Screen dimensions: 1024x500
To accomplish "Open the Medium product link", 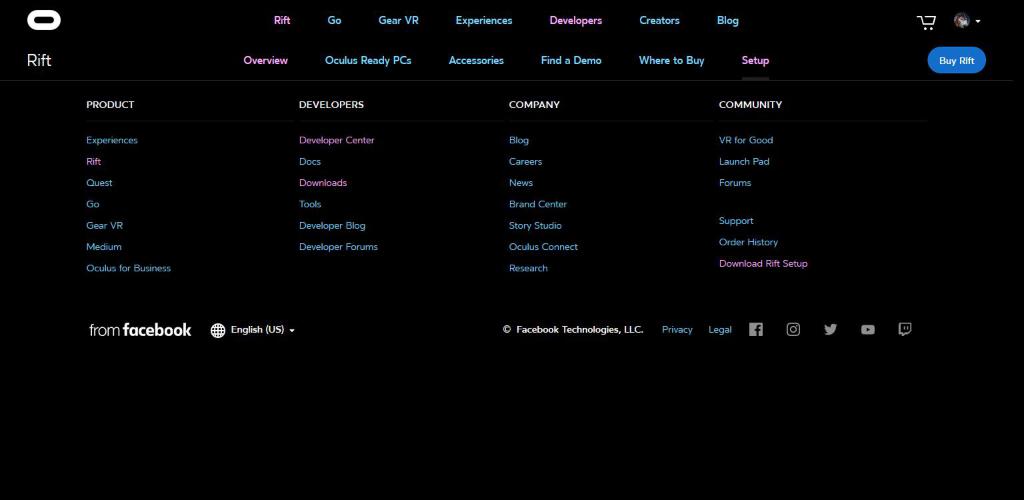I will (x=104, y=247).
